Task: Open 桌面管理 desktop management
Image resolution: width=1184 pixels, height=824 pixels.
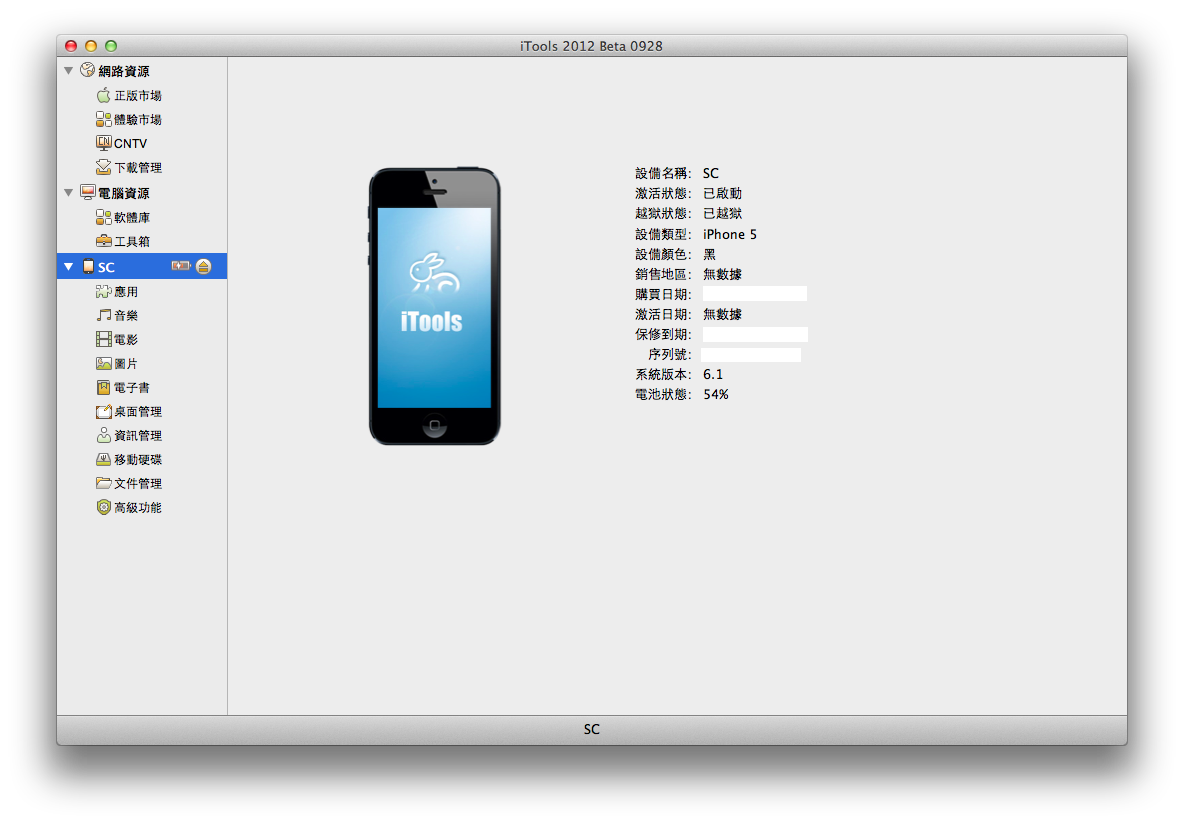Action: click(x=137, y=411)
